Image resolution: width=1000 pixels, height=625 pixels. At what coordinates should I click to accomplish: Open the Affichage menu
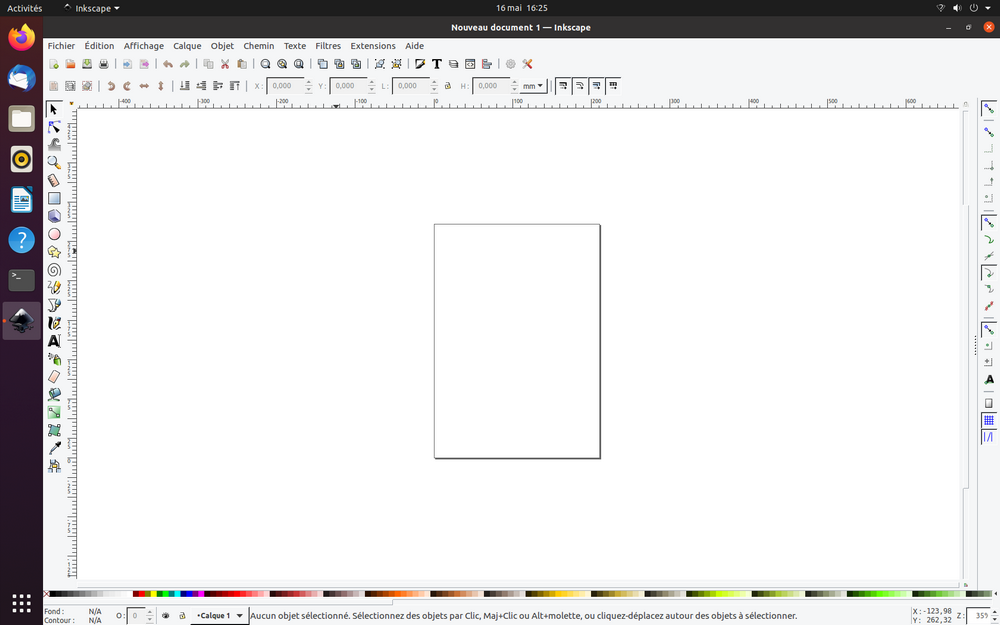pos(143,46)
